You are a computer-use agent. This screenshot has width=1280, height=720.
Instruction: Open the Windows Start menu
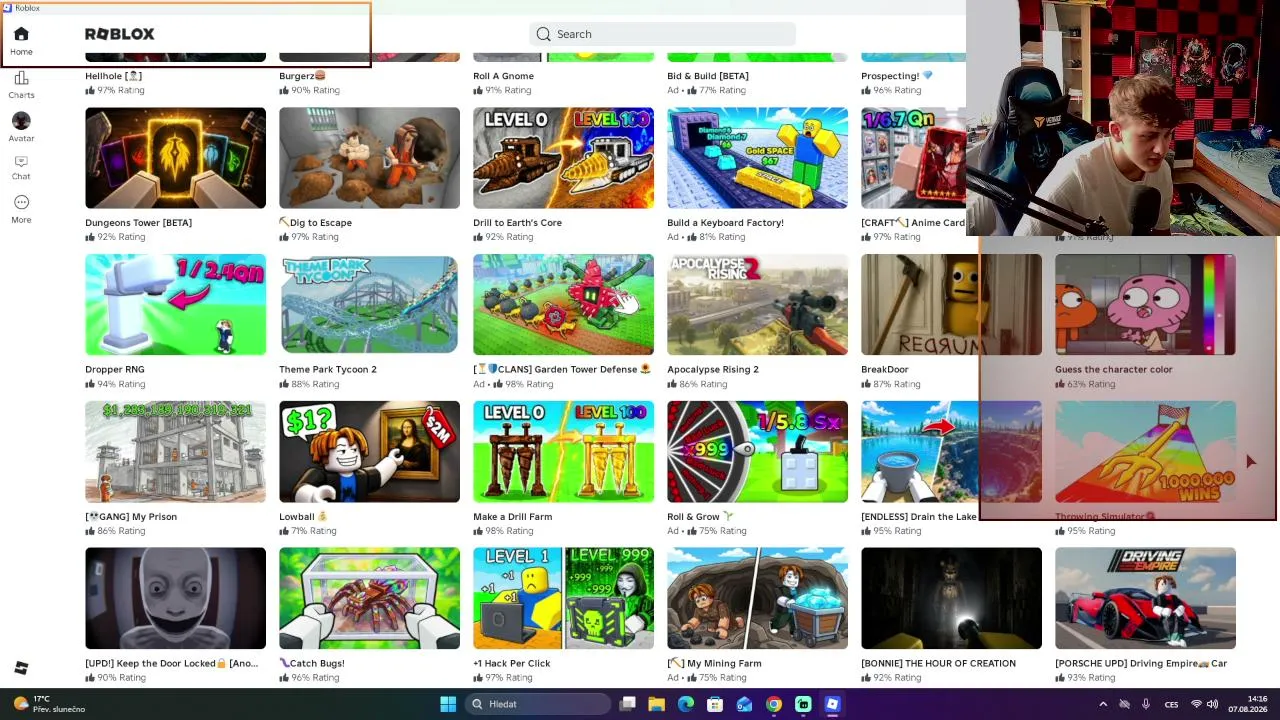coord(448,704)
